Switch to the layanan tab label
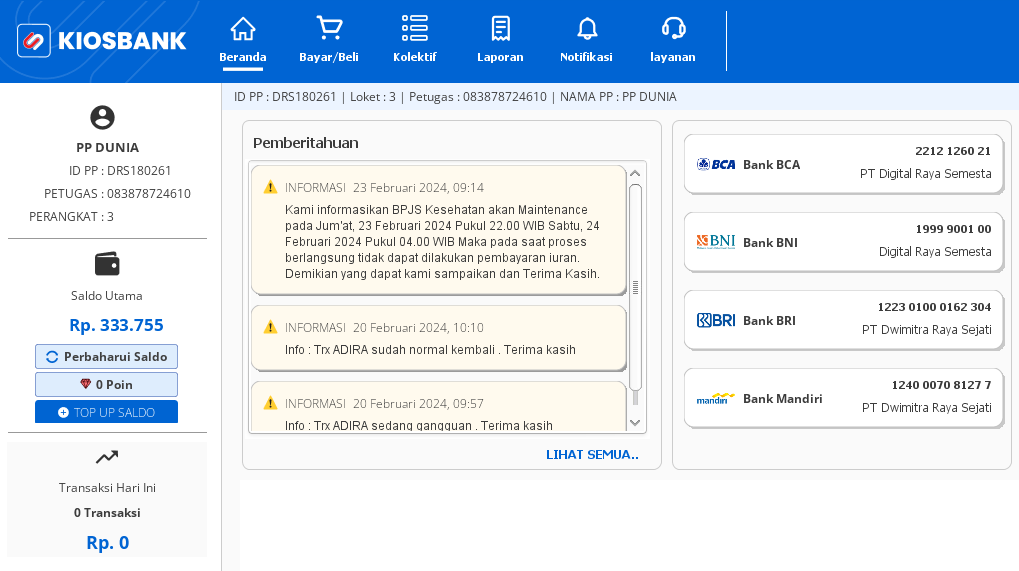This screenshot has height=571, width=1019. 673,57
